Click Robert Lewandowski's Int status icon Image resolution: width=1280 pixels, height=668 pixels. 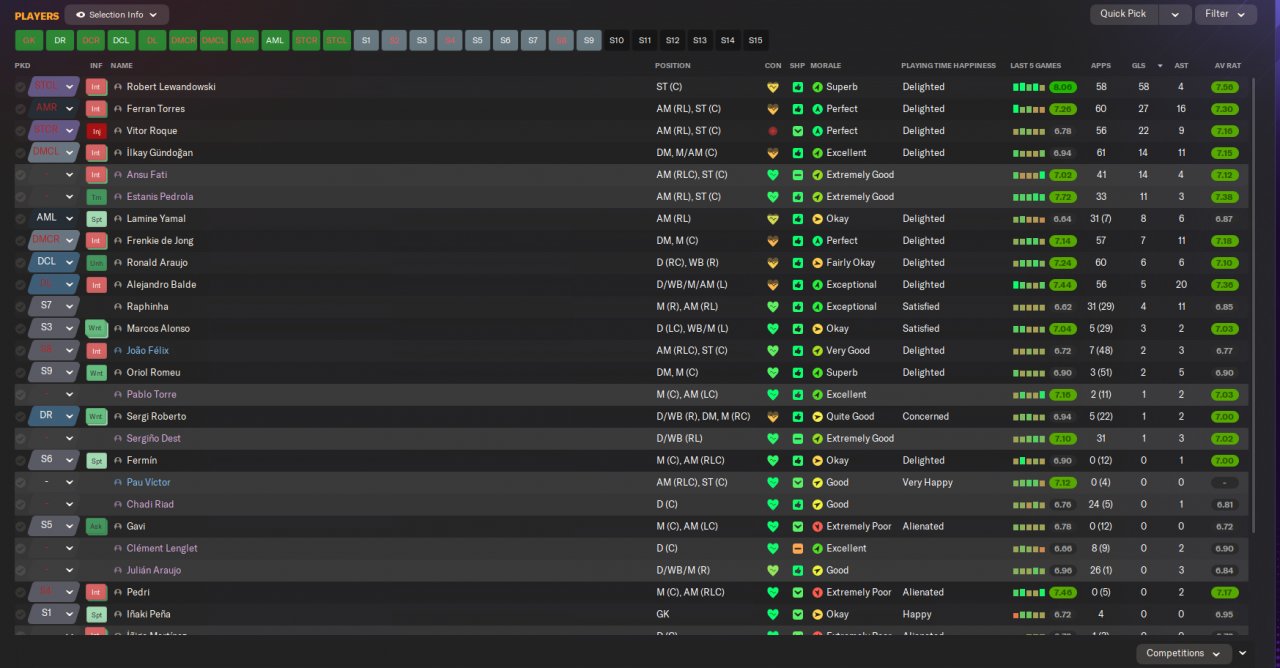coord(96,87)
